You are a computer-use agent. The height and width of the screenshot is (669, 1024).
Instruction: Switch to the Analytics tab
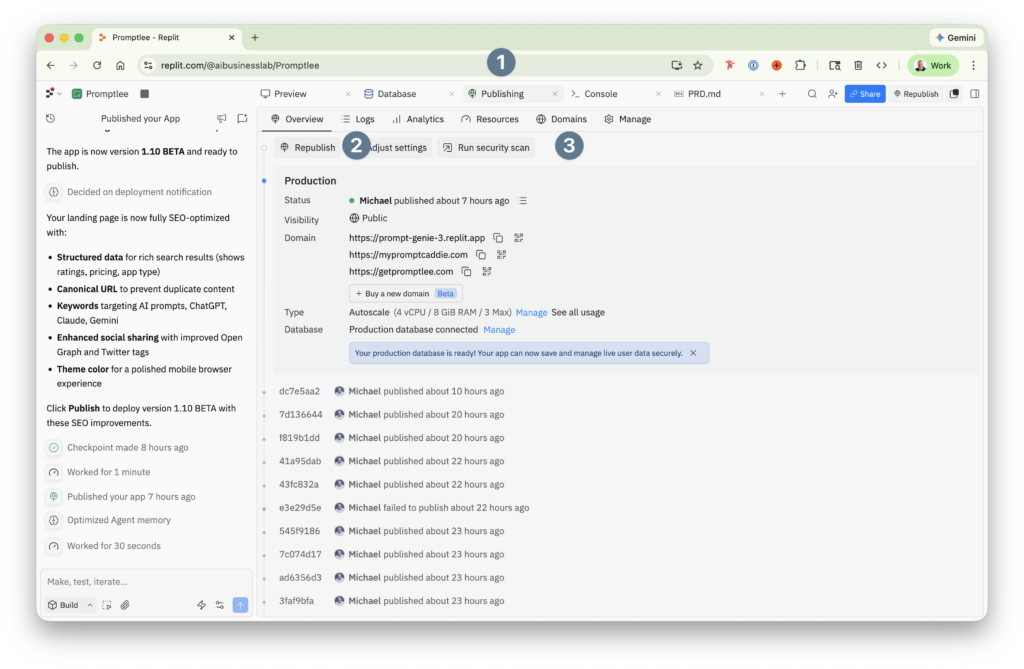click(x=418, y=119)
